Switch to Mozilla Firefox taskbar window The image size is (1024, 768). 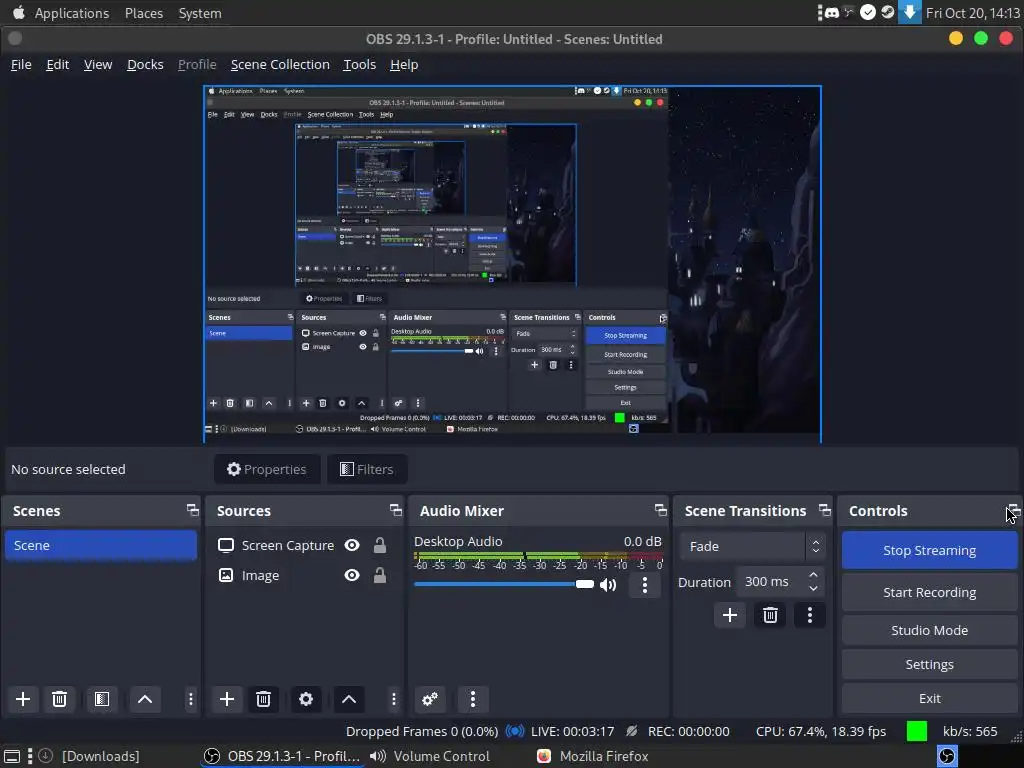[593, 756]
